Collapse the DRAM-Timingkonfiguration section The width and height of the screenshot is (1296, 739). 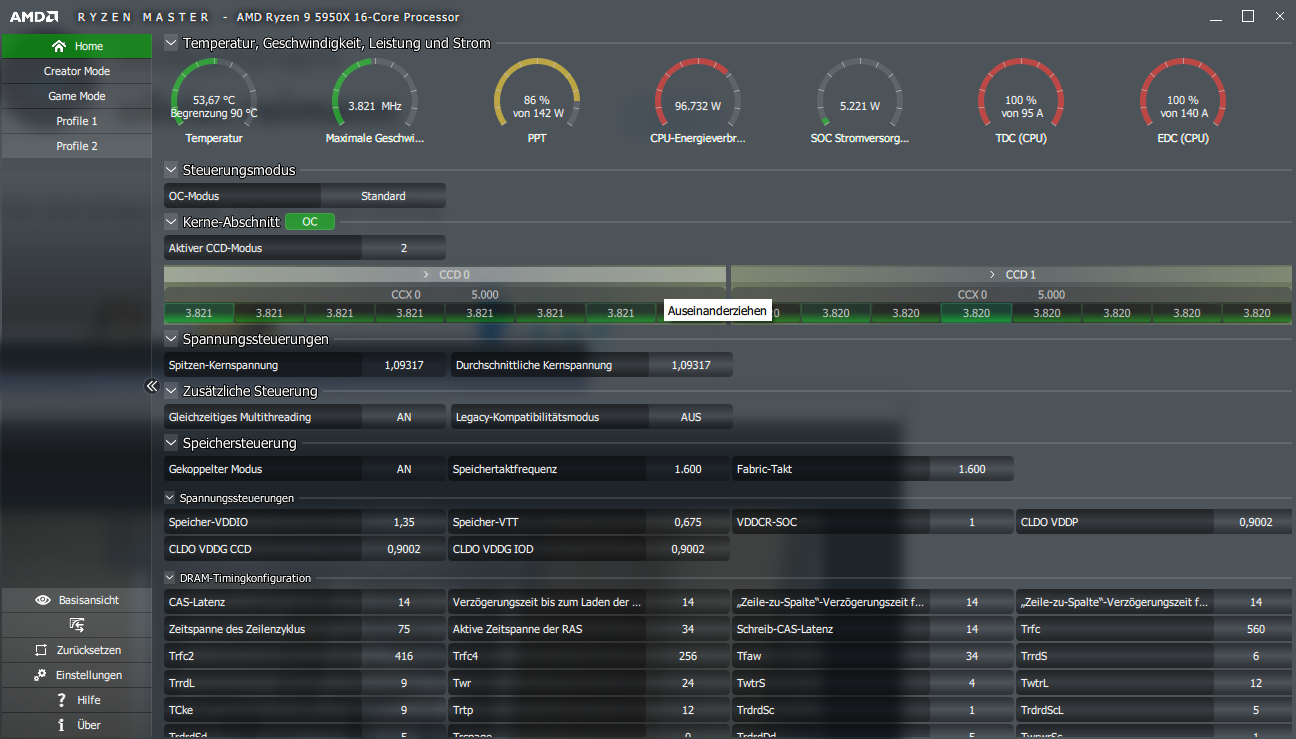coord(170,578)
